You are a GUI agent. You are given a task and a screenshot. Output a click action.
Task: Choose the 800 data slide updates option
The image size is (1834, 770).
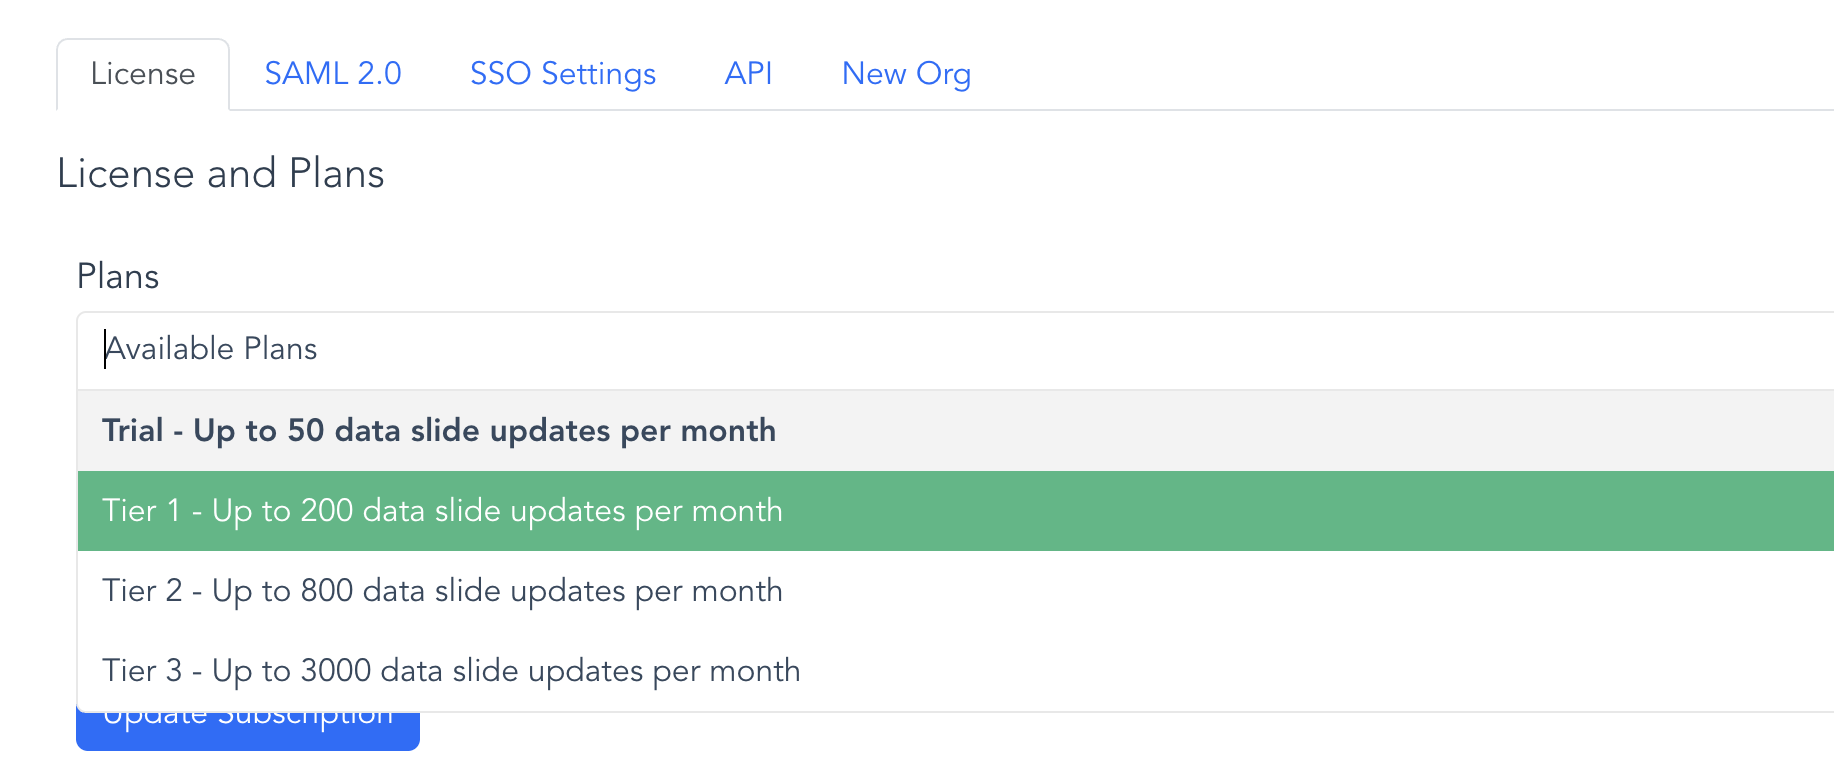tap(955, 591)
